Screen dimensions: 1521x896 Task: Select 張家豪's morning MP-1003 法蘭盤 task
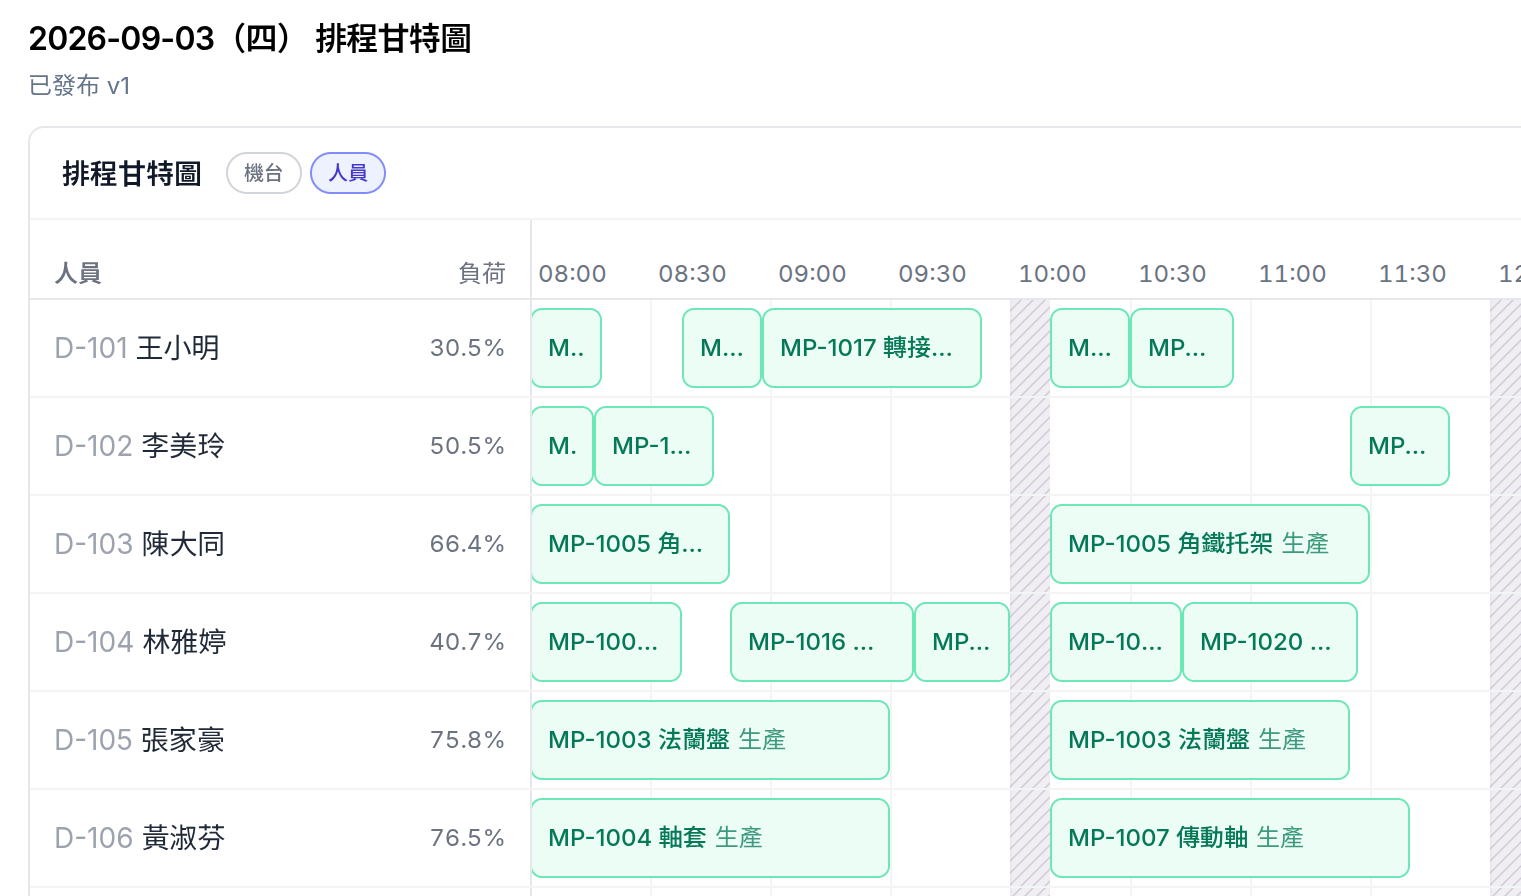[710, 740]
